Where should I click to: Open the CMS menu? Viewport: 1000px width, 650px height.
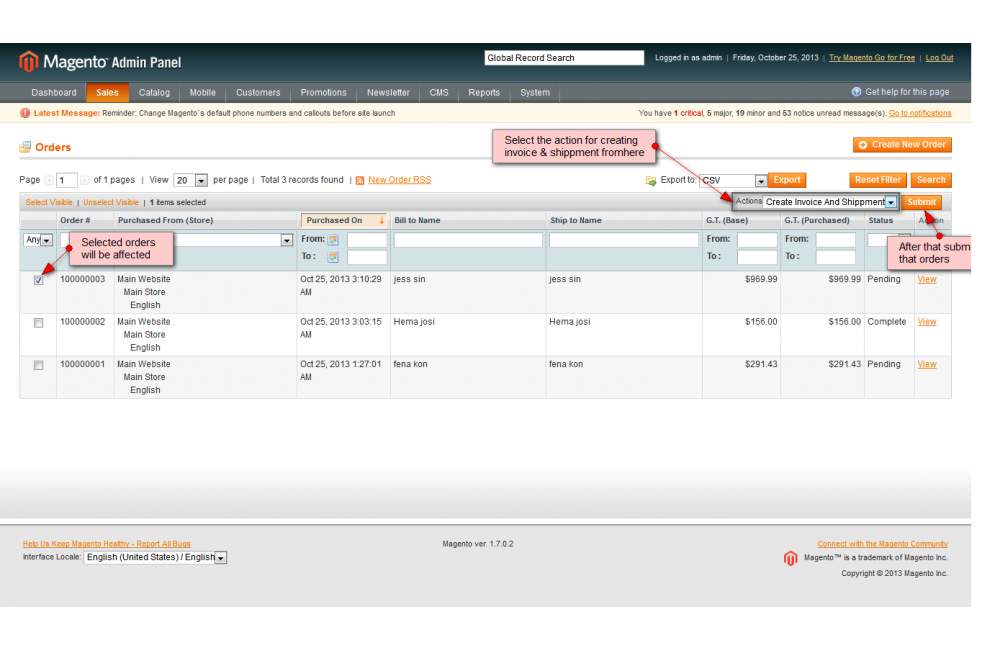[x=439, y=92]
